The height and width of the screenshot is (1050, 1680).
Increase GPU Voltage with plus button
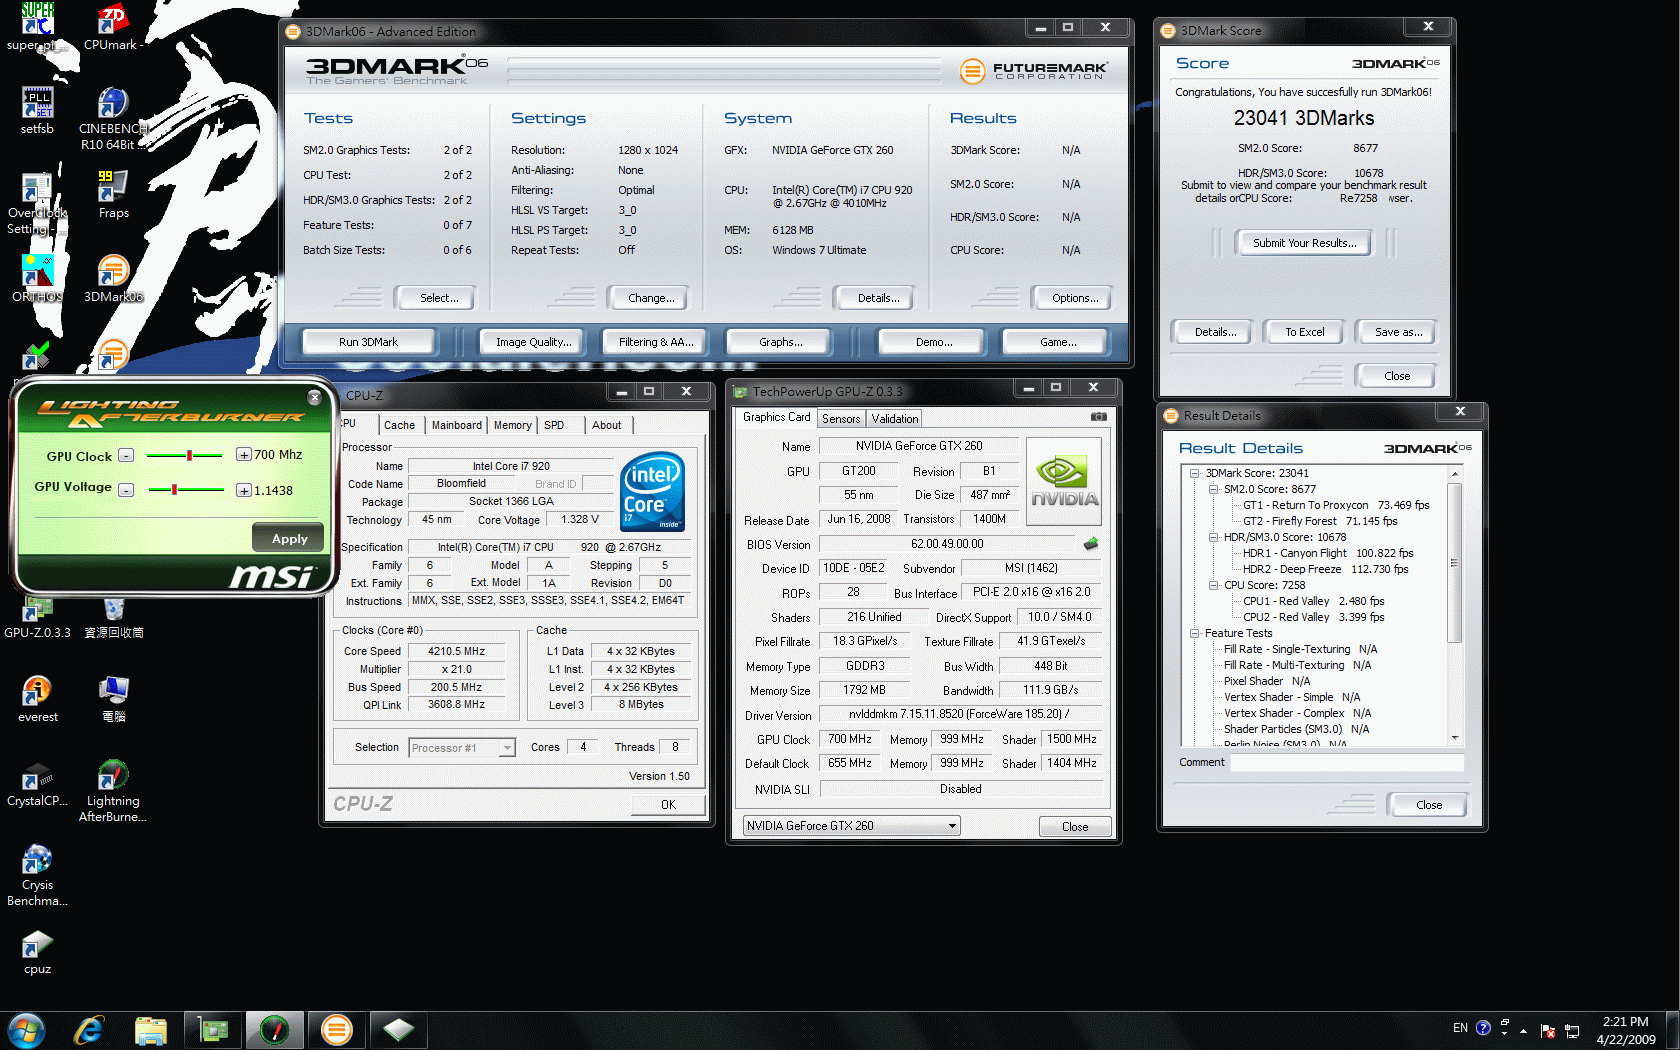coord(244,490)
